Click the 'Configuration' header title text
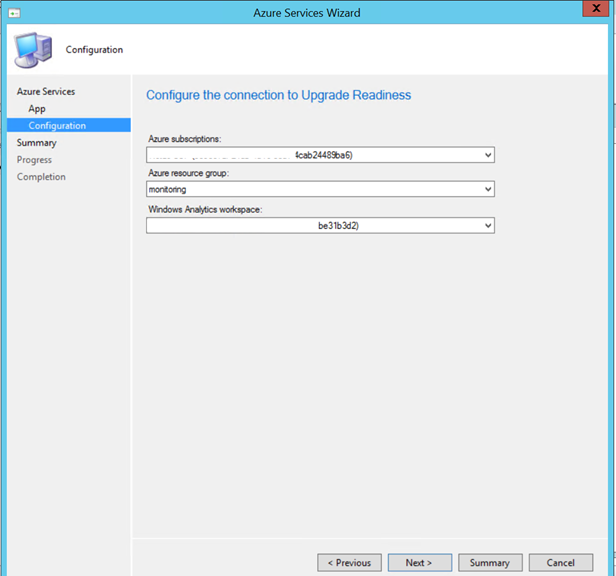616x576 pixels. [x=94, y=50]
